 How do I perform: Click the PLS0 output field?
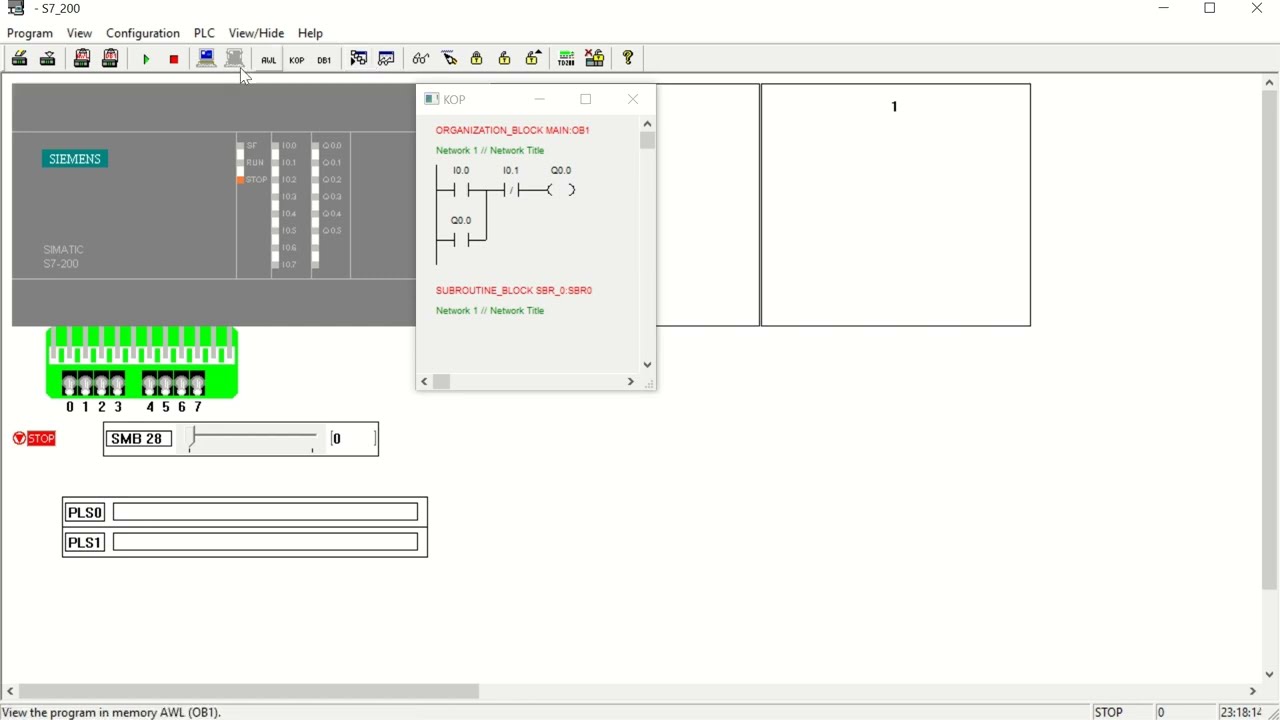point(266,512)
